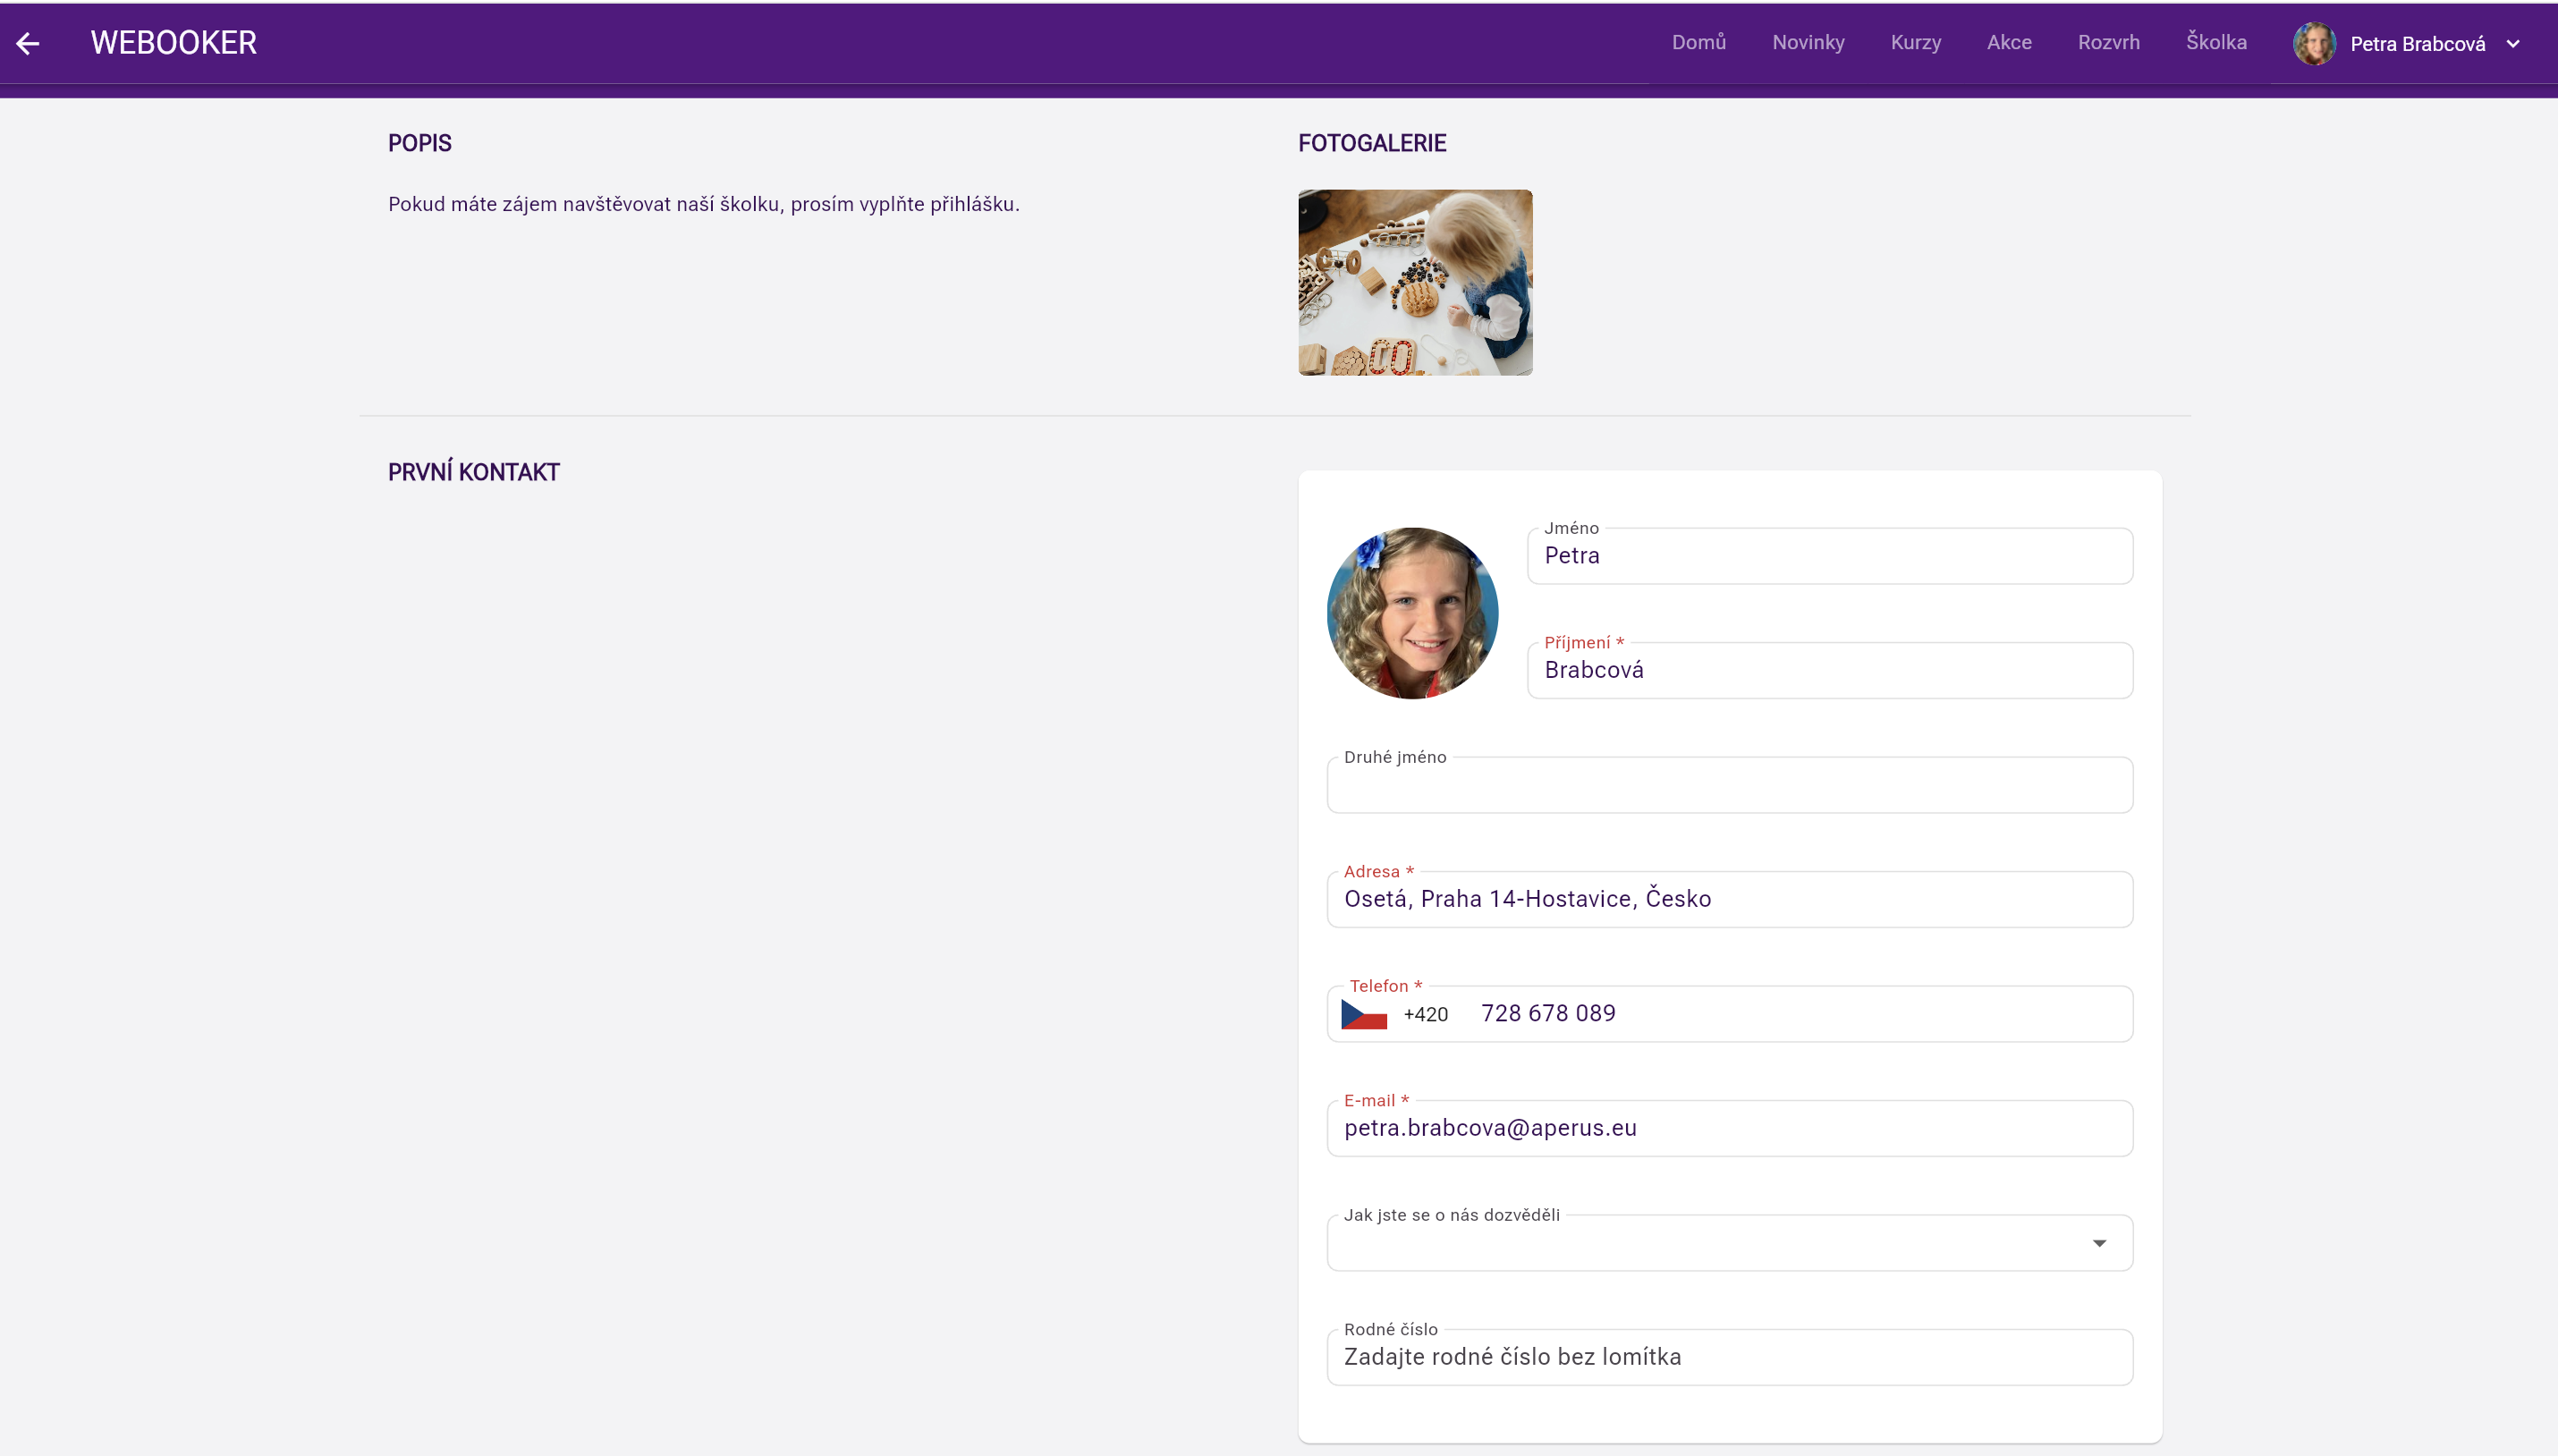The image size is (2558, 1456).
Task: Focus the Druhé jméno field
Action: pos(1729,786)
